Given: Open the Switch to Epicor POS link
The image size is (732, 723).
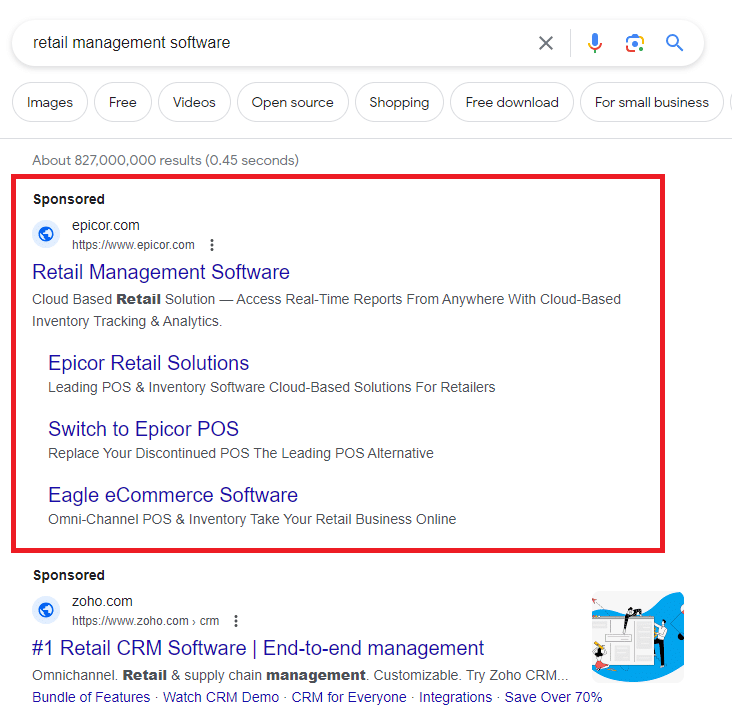Looking at the screenshot, I should tap(143, 429).
